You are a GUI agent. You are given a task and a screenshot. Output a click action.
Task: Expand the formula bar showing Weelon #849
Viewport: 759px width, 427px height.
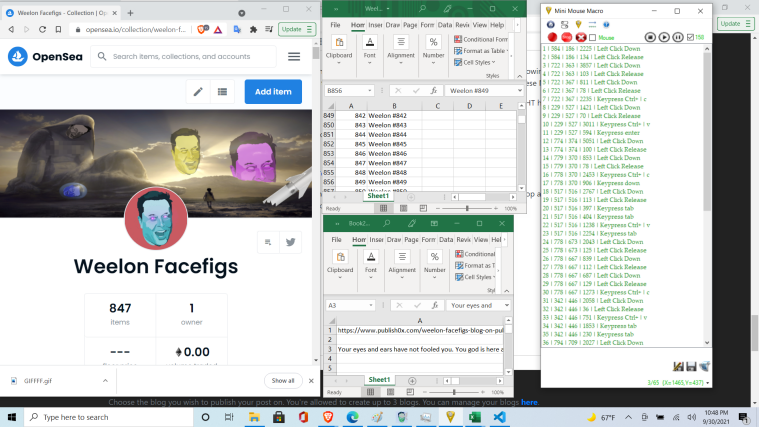pos(520,91)
